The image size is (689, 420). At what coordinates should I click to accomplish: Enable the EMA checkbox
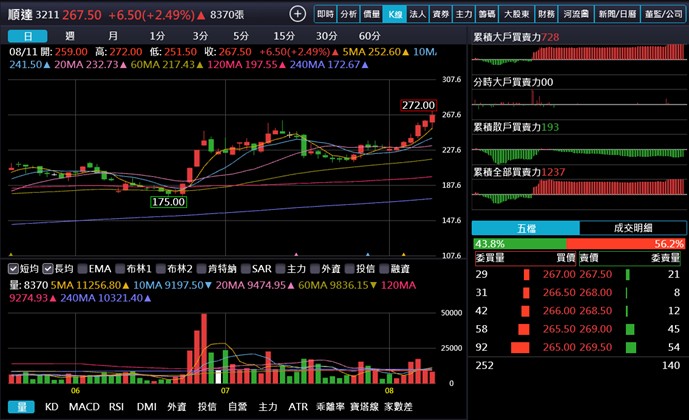[x=83, y=268]
